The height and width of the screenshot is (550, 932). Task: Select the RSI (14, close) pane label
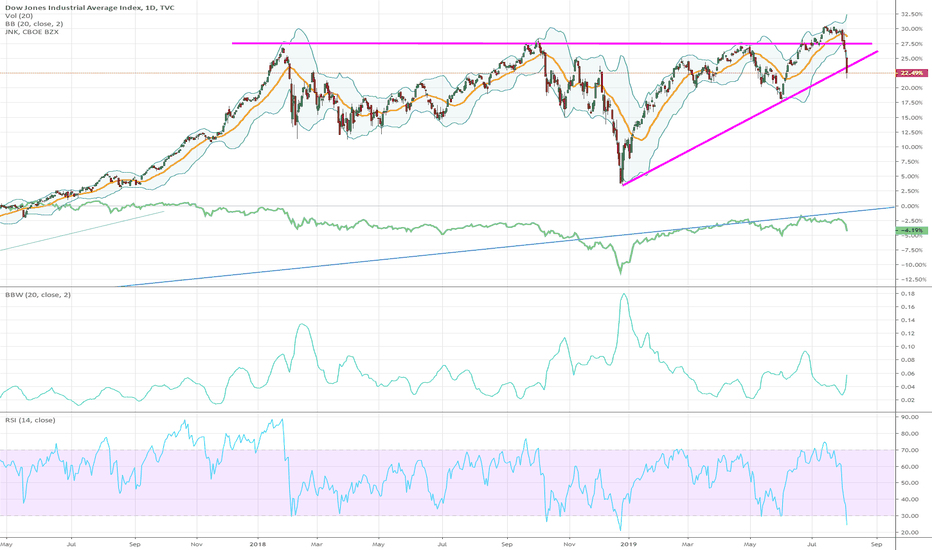click(x=30, y=420)
